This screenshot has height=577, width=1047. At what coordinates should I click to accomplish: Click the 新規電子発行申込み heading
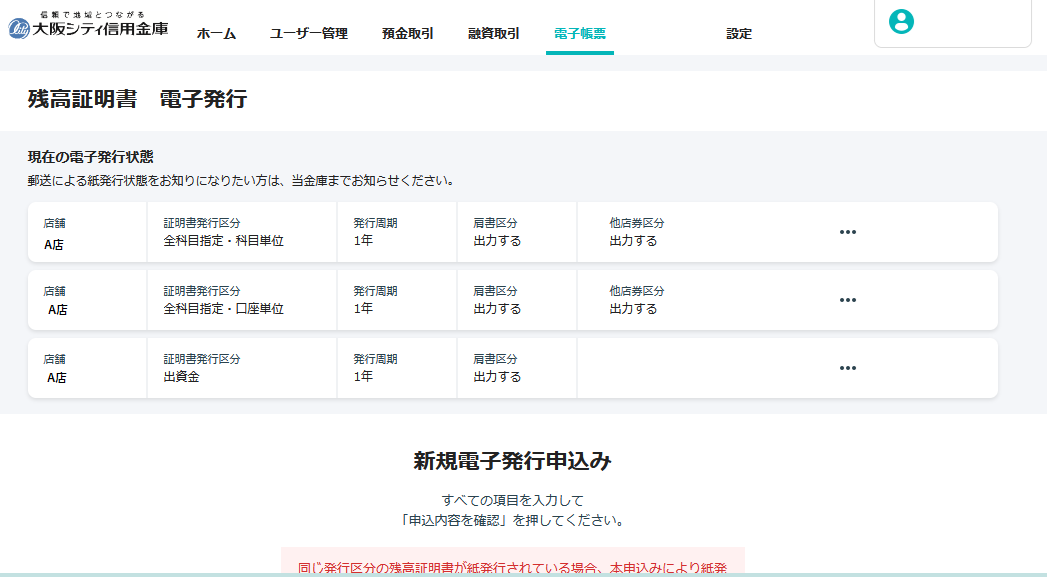pos(512,461)
